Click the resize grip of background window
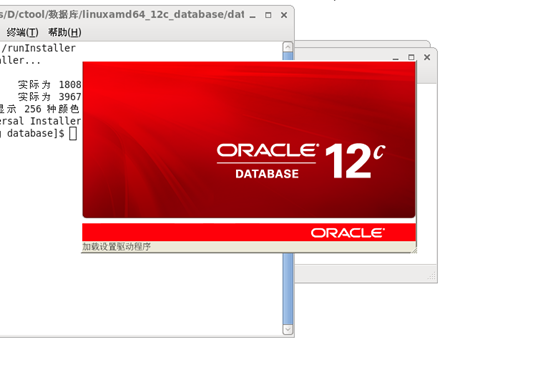 point(432,276)
